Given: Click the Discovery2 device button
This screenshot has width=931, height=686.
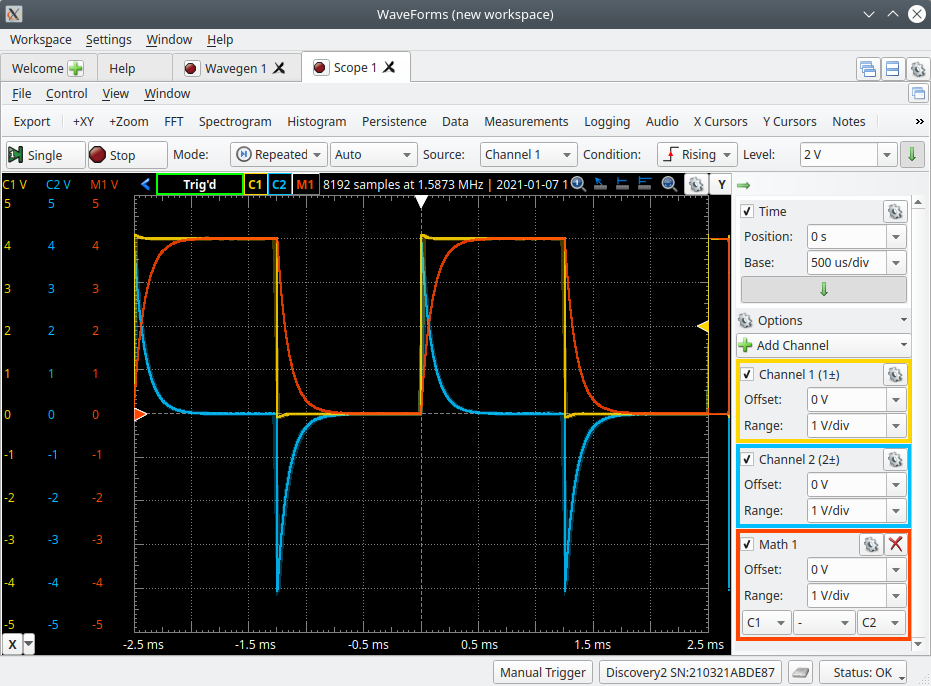Looking at the screenshot, I should click(690, 672).
